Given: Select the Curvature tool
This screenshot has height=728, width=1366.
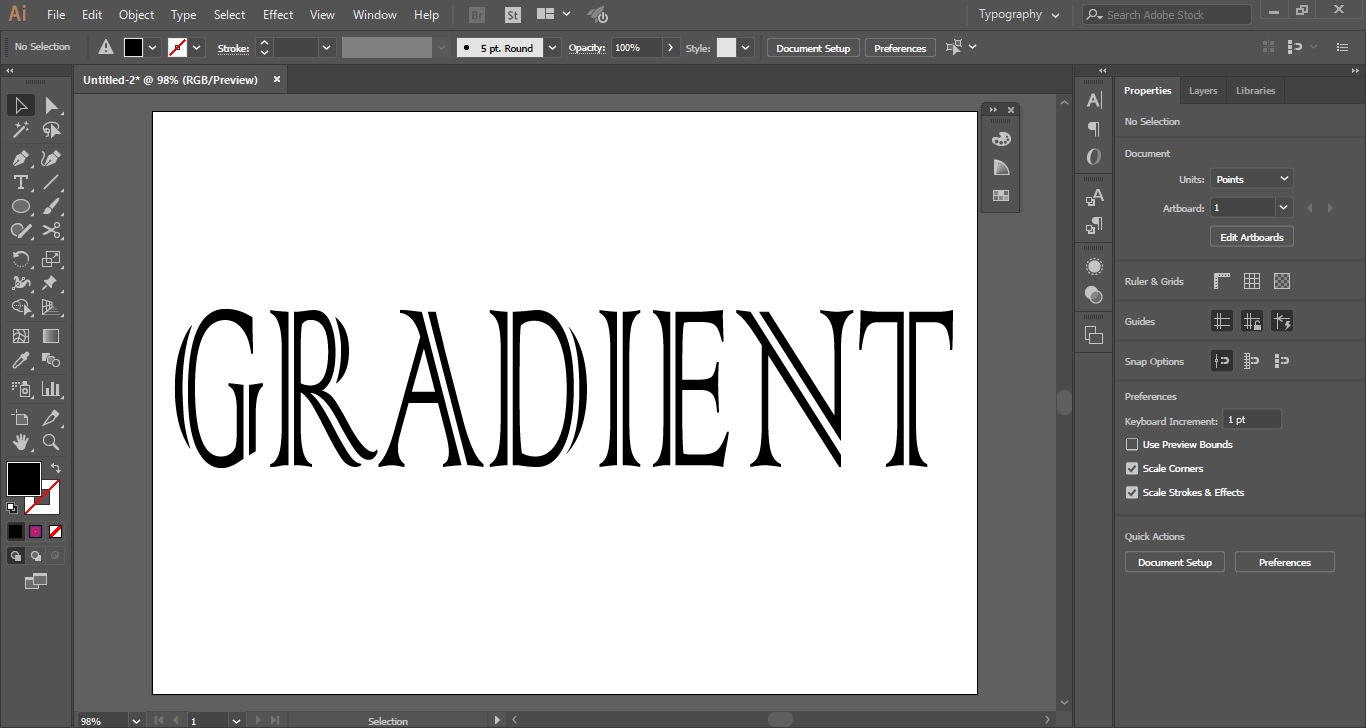Looking at the screenshot, I should 51,158.
